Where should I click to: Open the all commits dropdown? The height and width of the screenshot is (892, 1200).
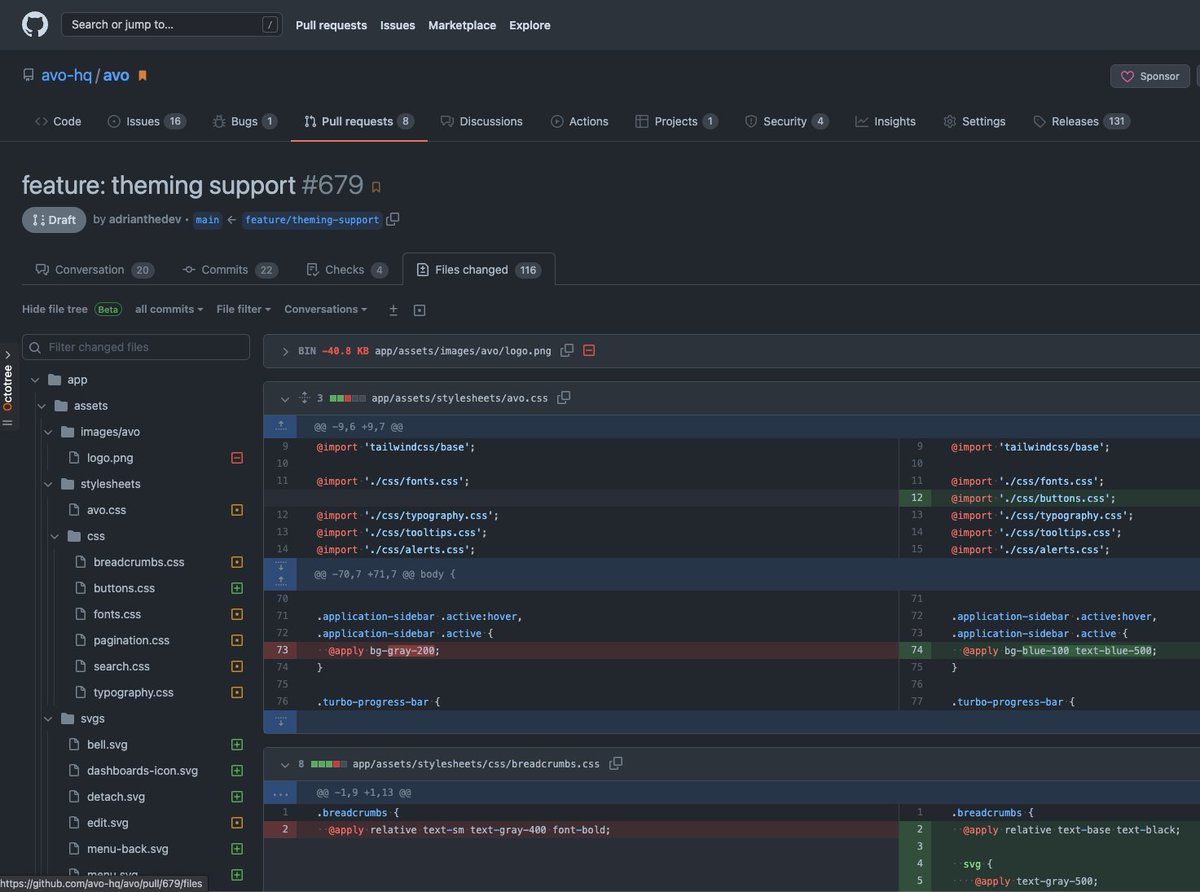tap(169, 309)
